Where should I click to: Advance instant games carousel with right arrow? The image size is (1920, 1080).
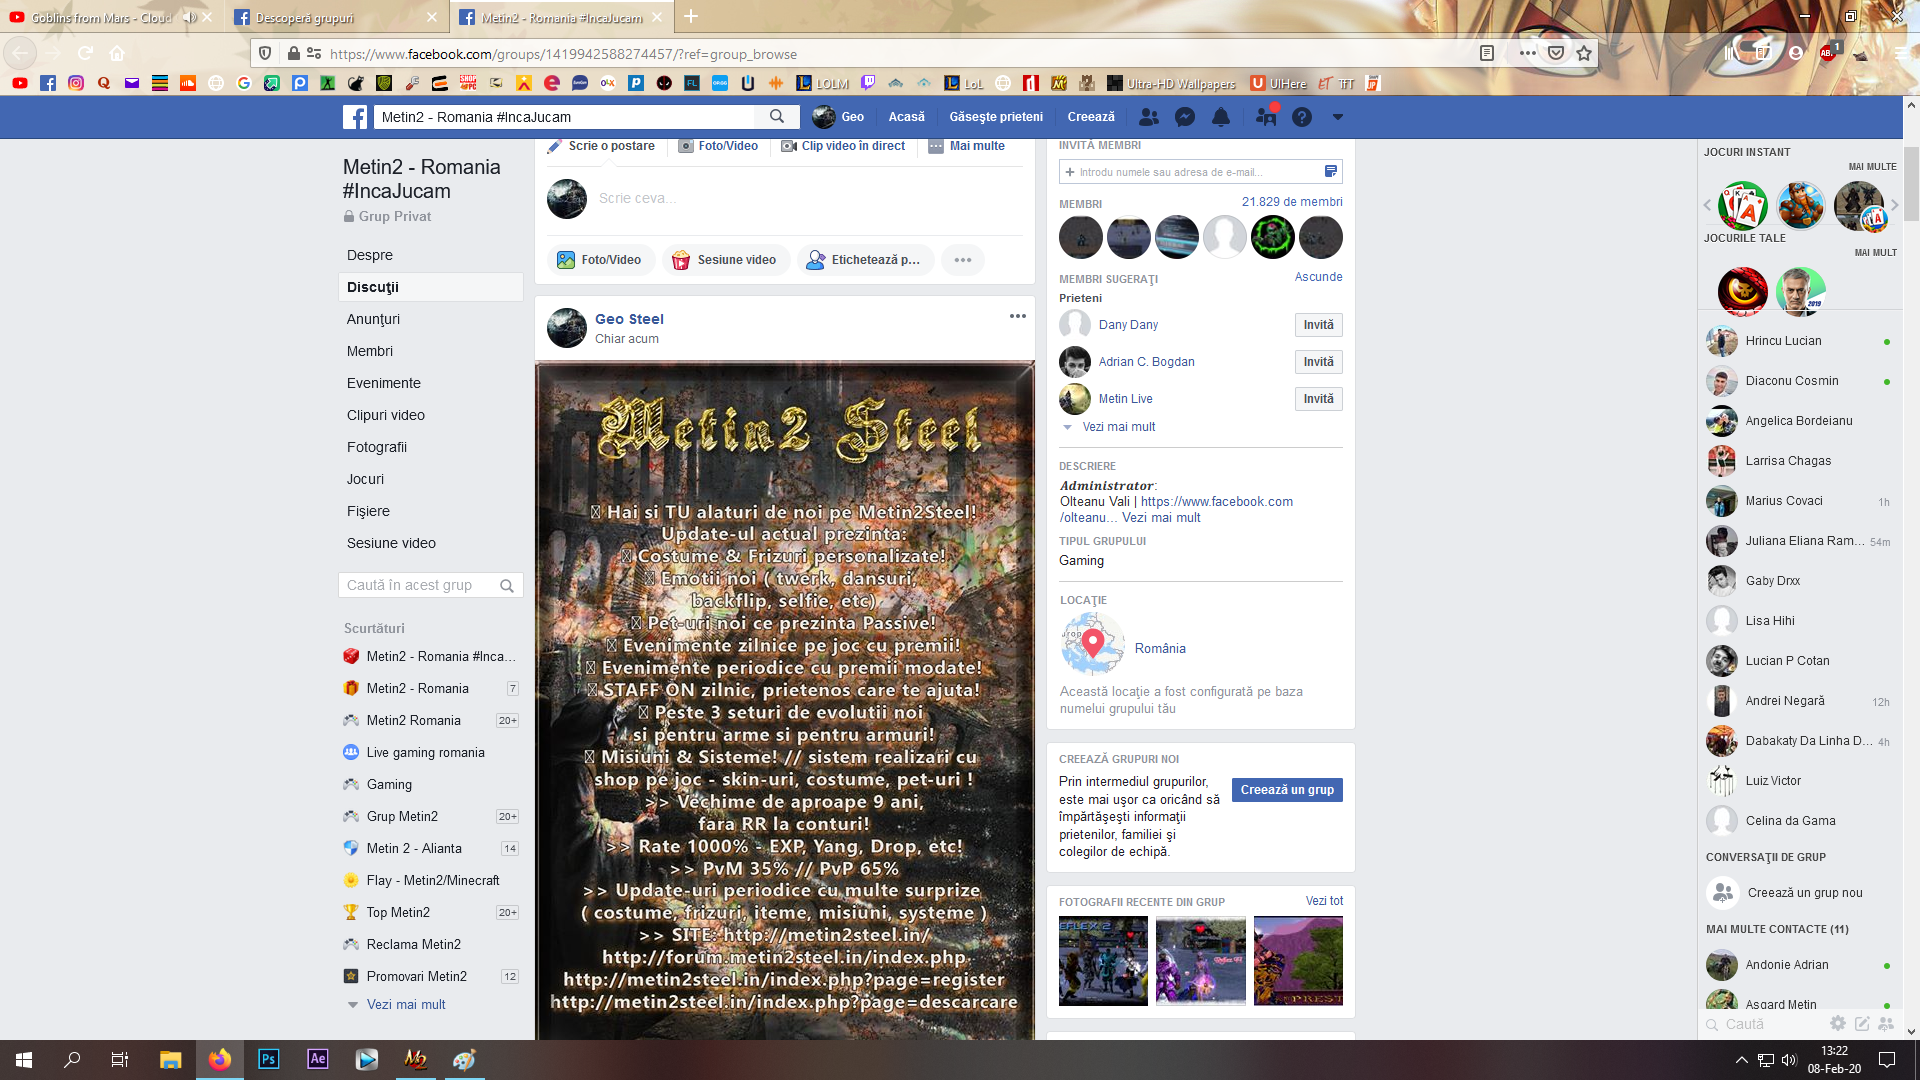pos(1894,205)
